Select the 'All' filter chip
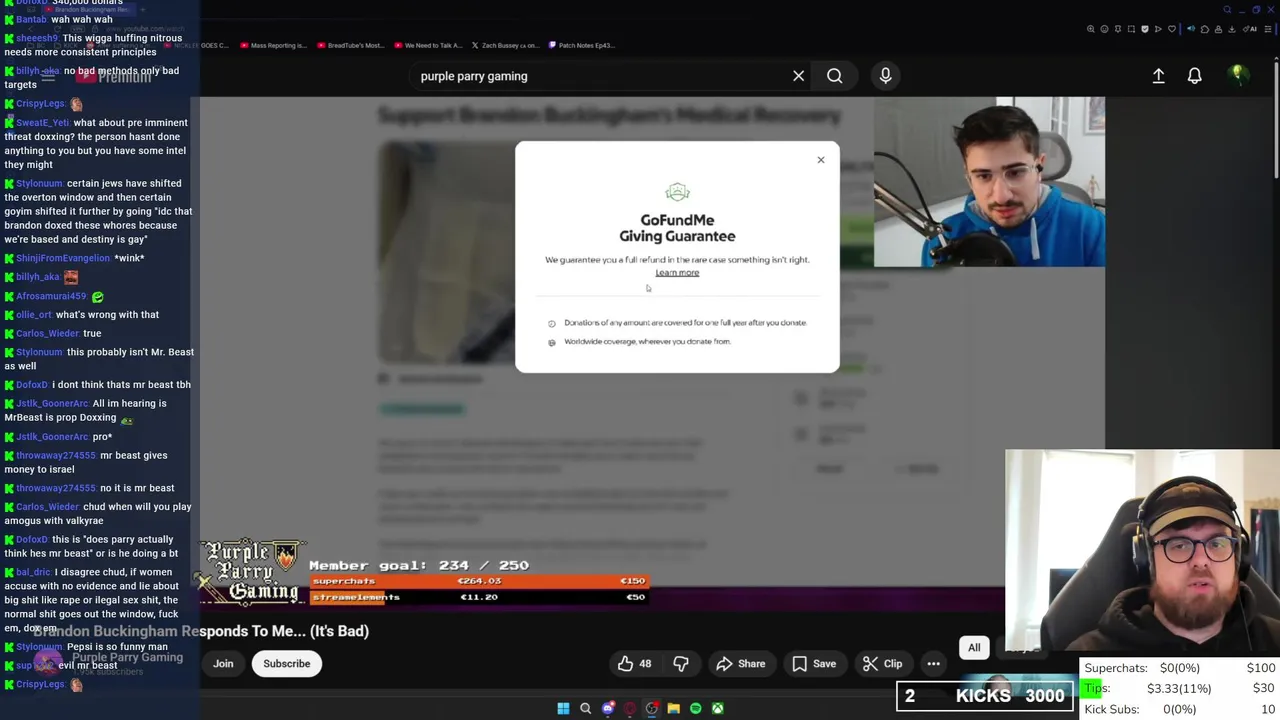 pos(974,648)
